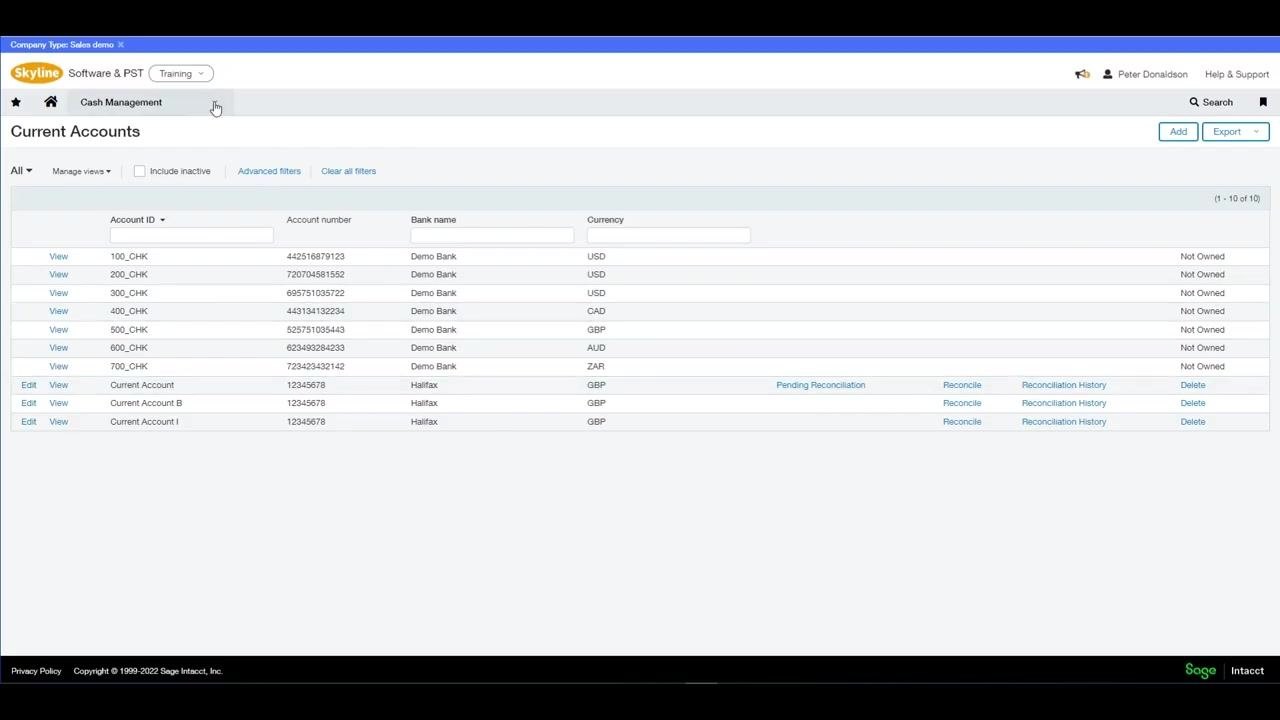
Task: Close the Company Type Sales demo banner
Action: click(121, 45)
